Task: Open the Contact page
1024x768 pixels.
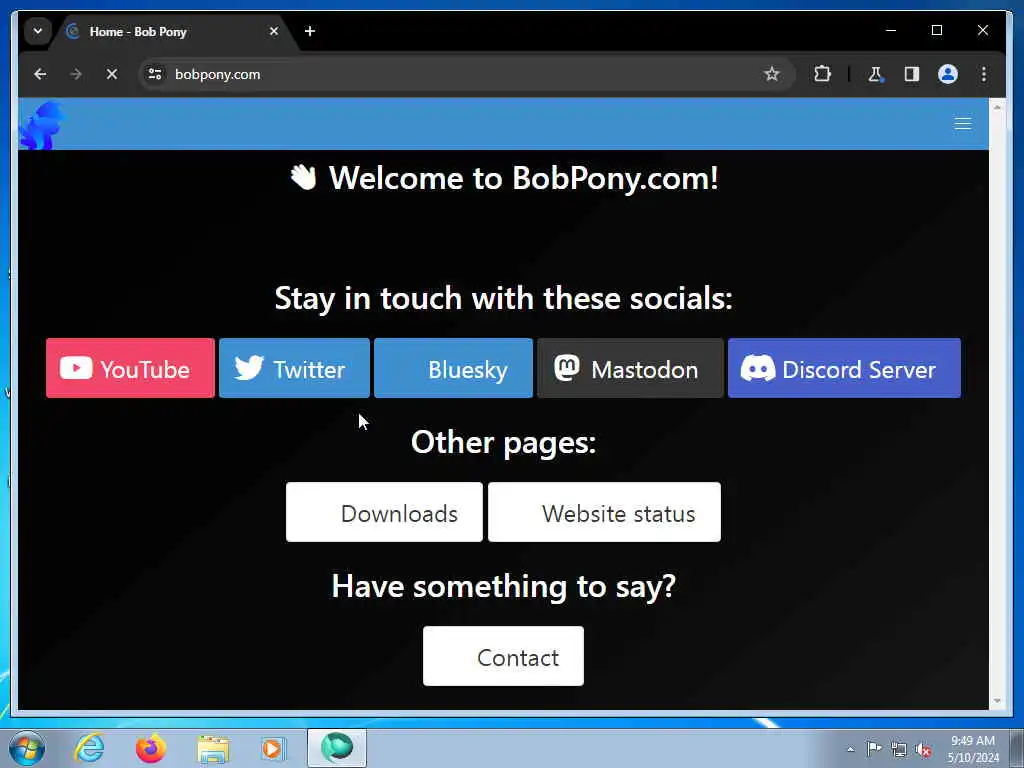Action: (503, 656)
